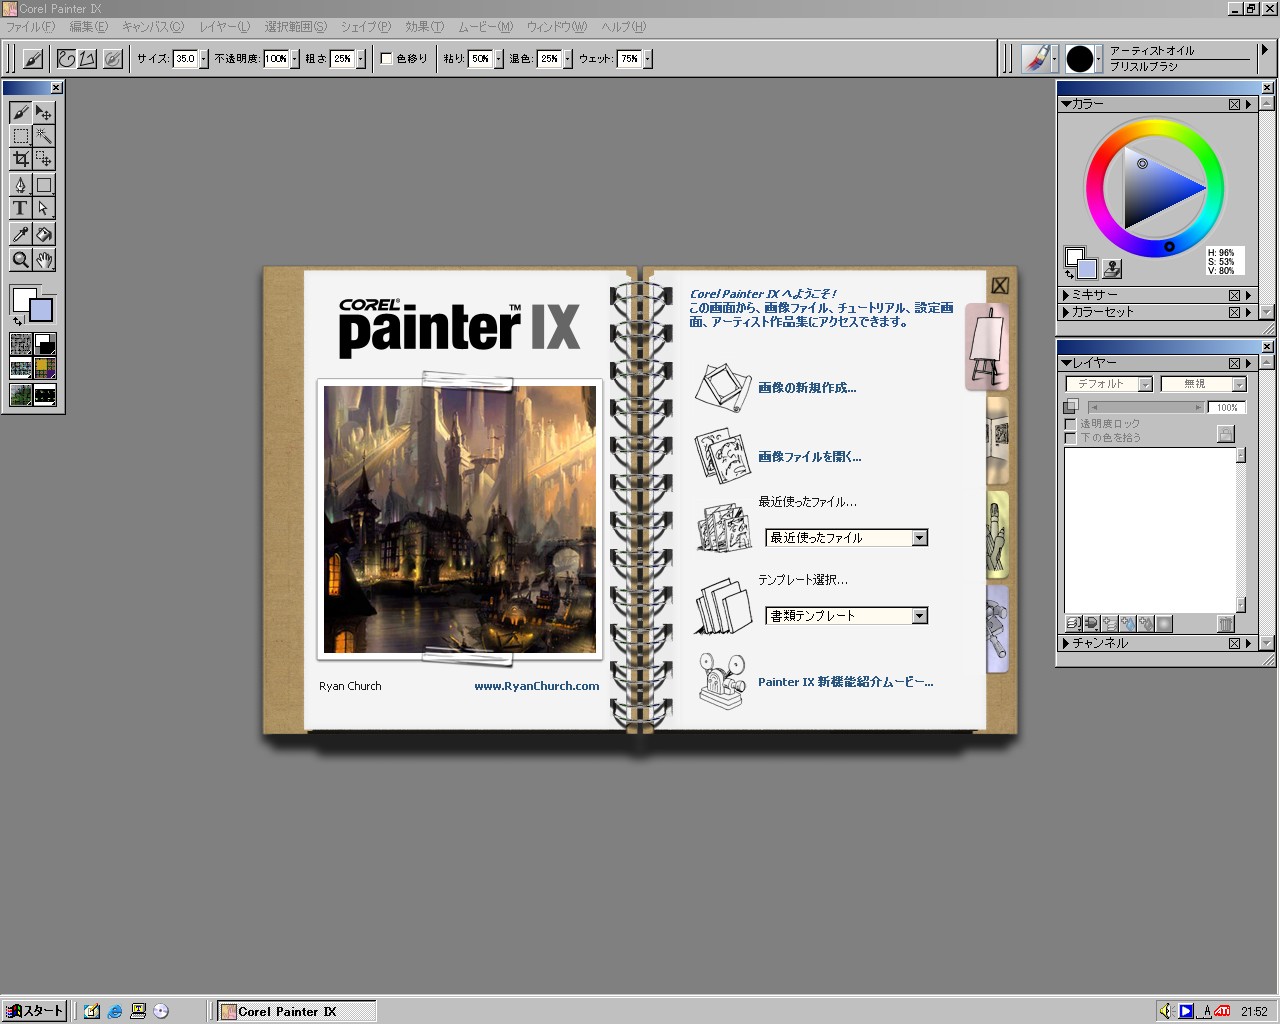Image resolution: width=1280 pixels, height=1024 pixels.
Task: Choose the Rectangle Shape tool
Action: pos(44,185)
